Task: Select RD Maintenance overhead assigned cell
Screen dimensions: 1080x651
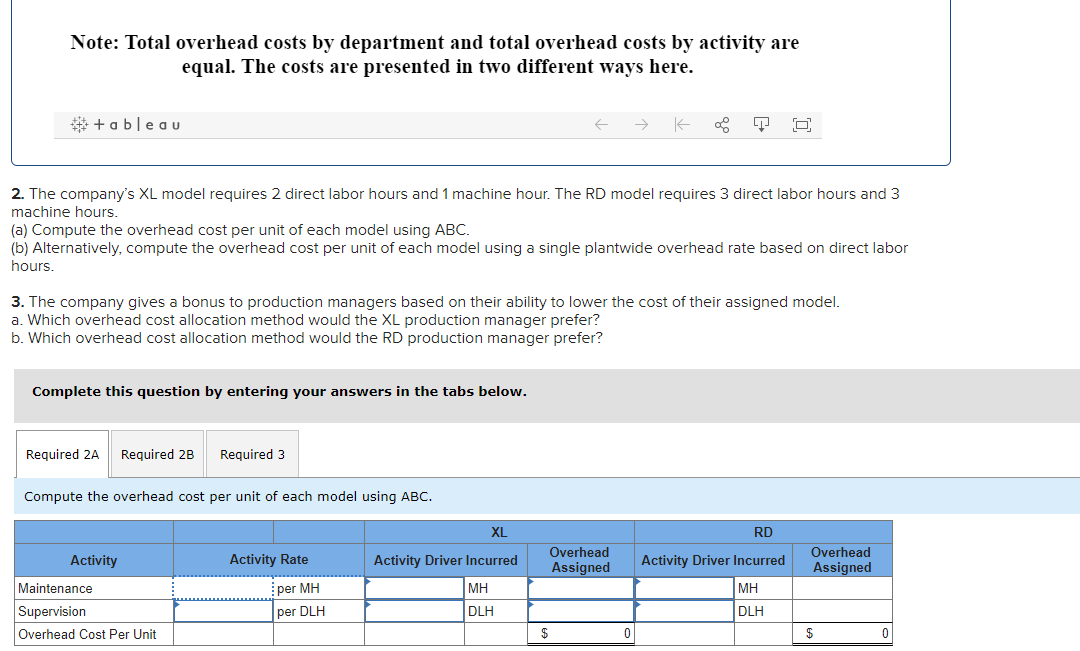Action: [x=842, y=588]
